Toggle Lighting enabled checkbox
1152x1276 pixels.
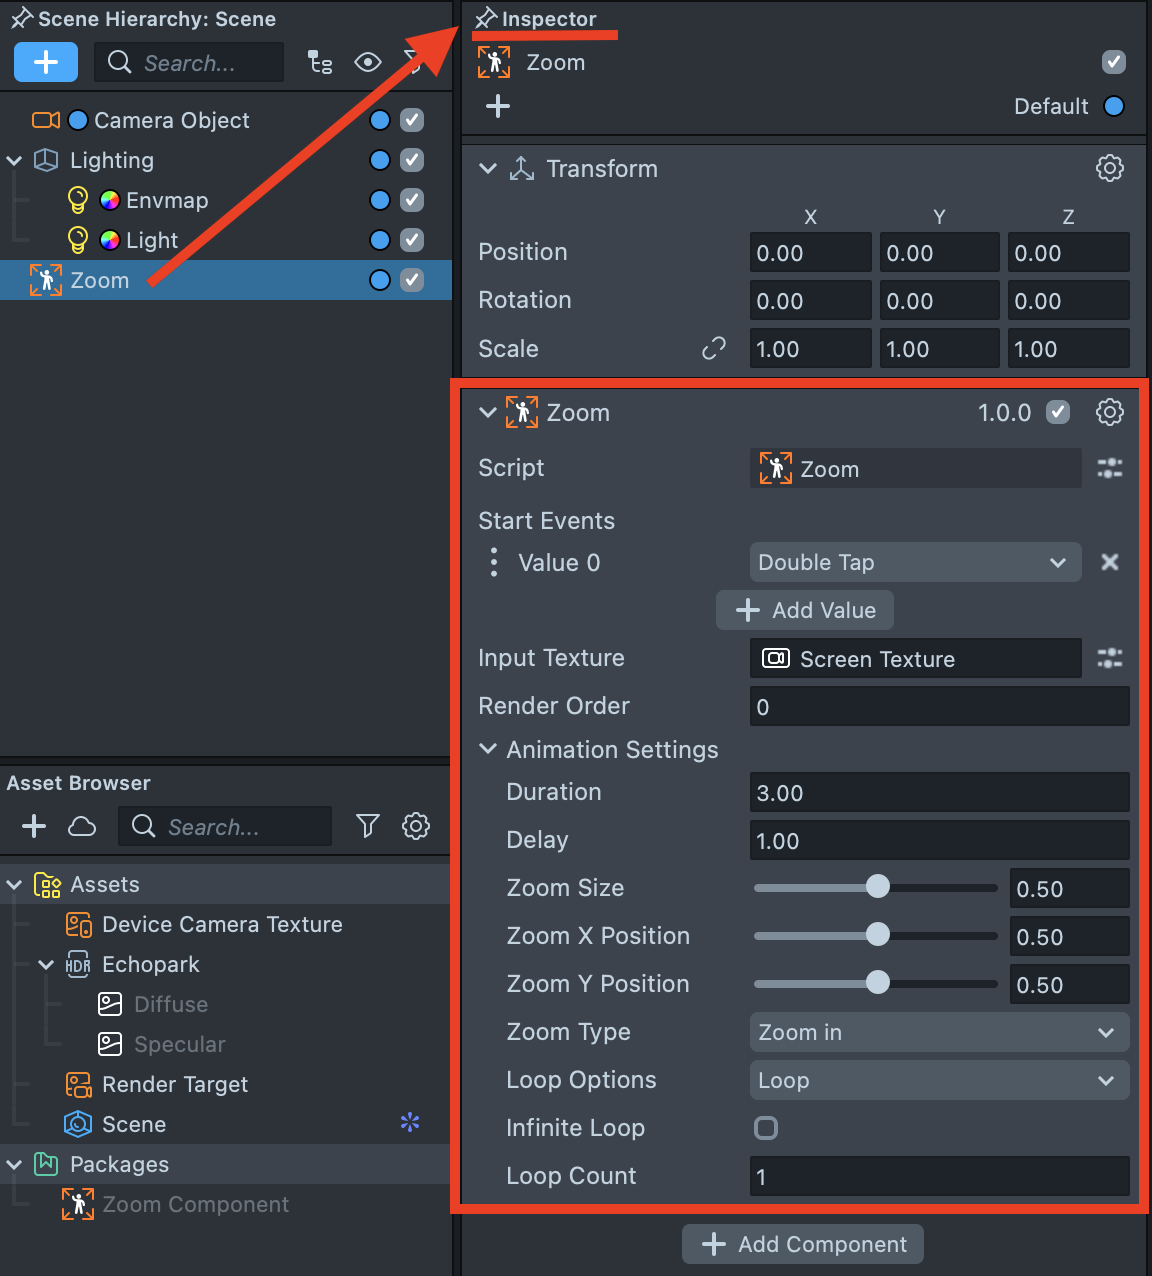(x=412, y=160)
